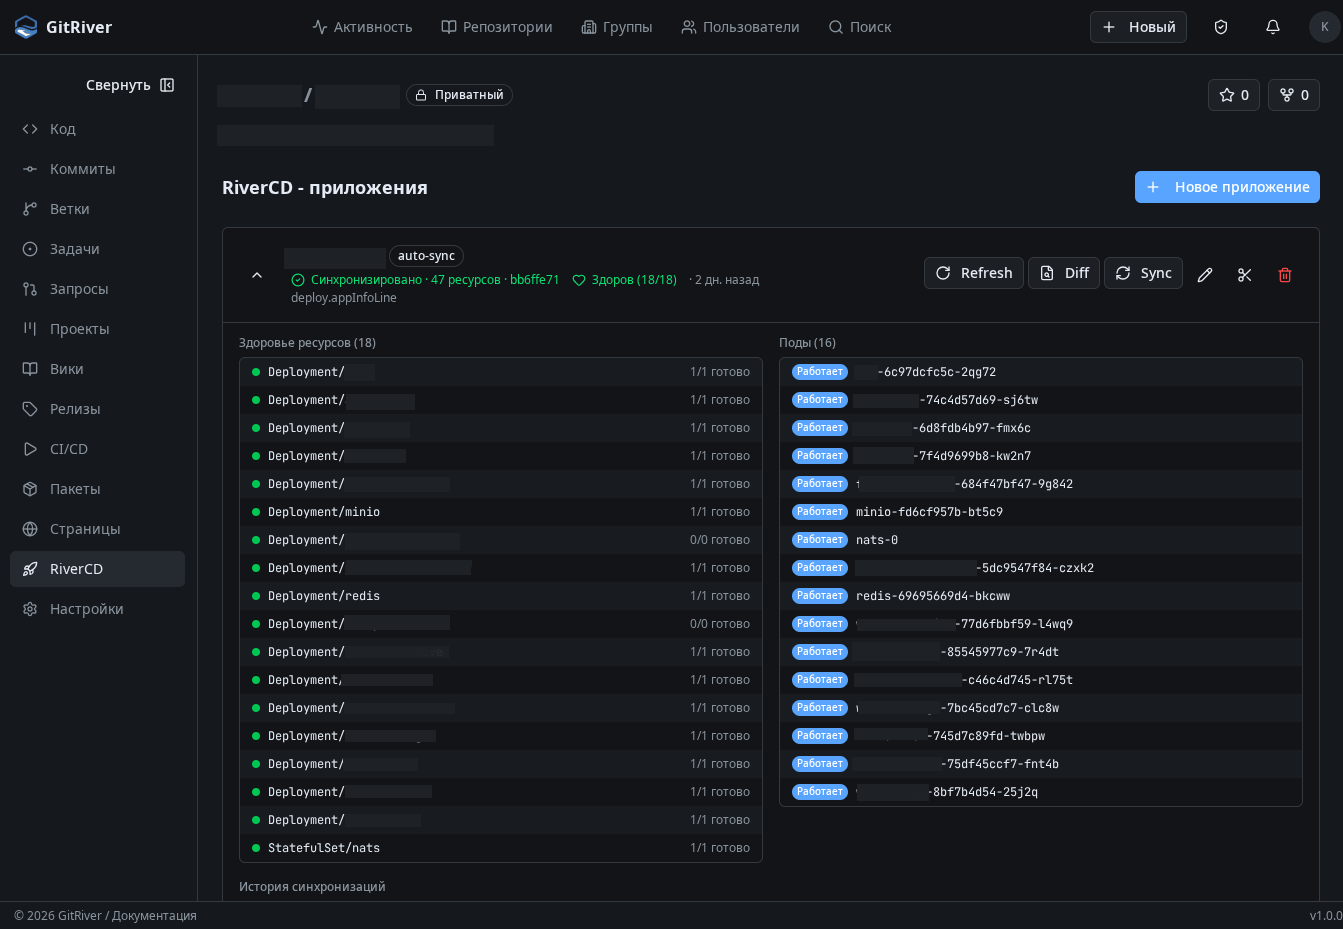Star the repository
This screenshot has height=929, width=1343.
pos(1234,95)
